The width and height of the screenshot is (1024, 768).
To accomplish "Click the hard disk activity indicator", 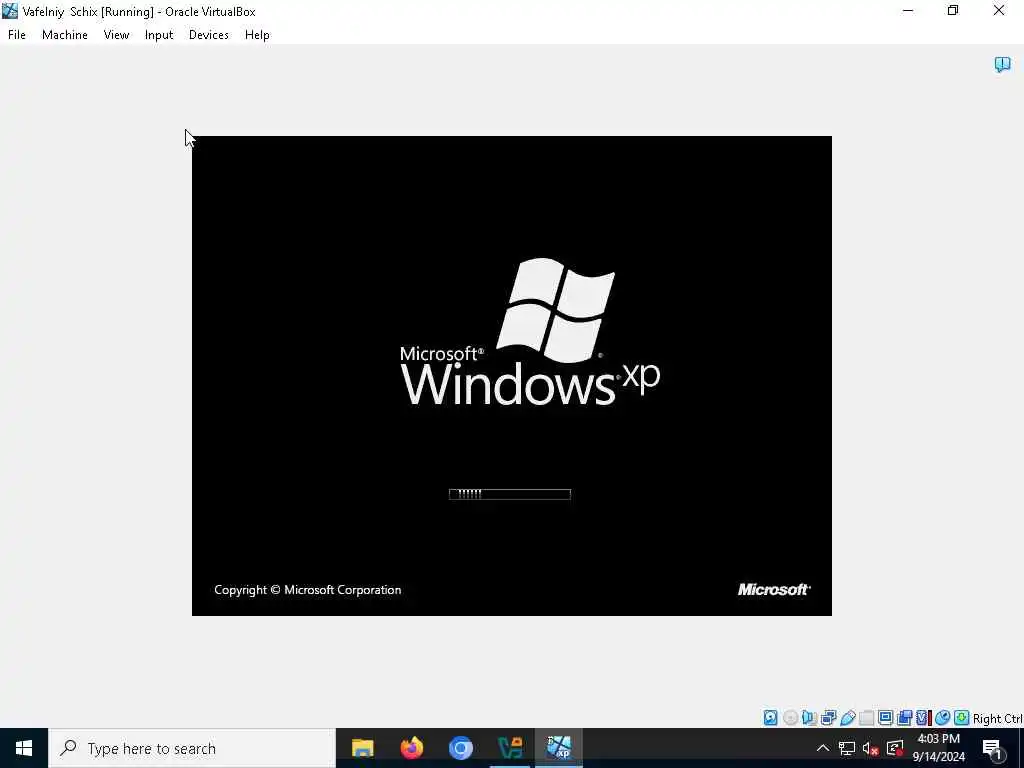I will [771, 718].
